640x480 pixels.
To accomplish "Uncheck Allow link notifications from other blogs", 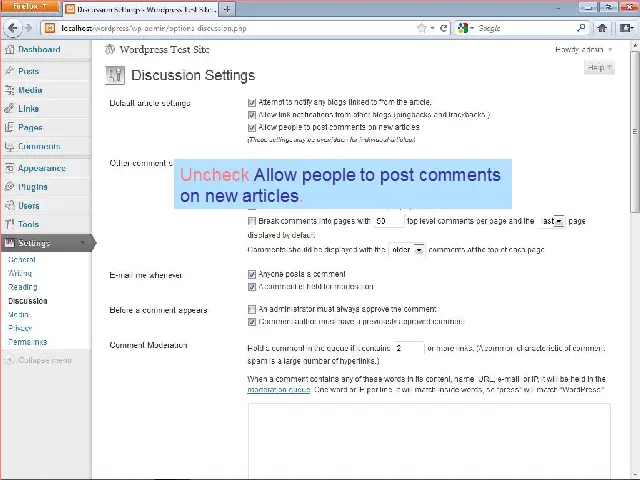I will [x=252, y=115].
